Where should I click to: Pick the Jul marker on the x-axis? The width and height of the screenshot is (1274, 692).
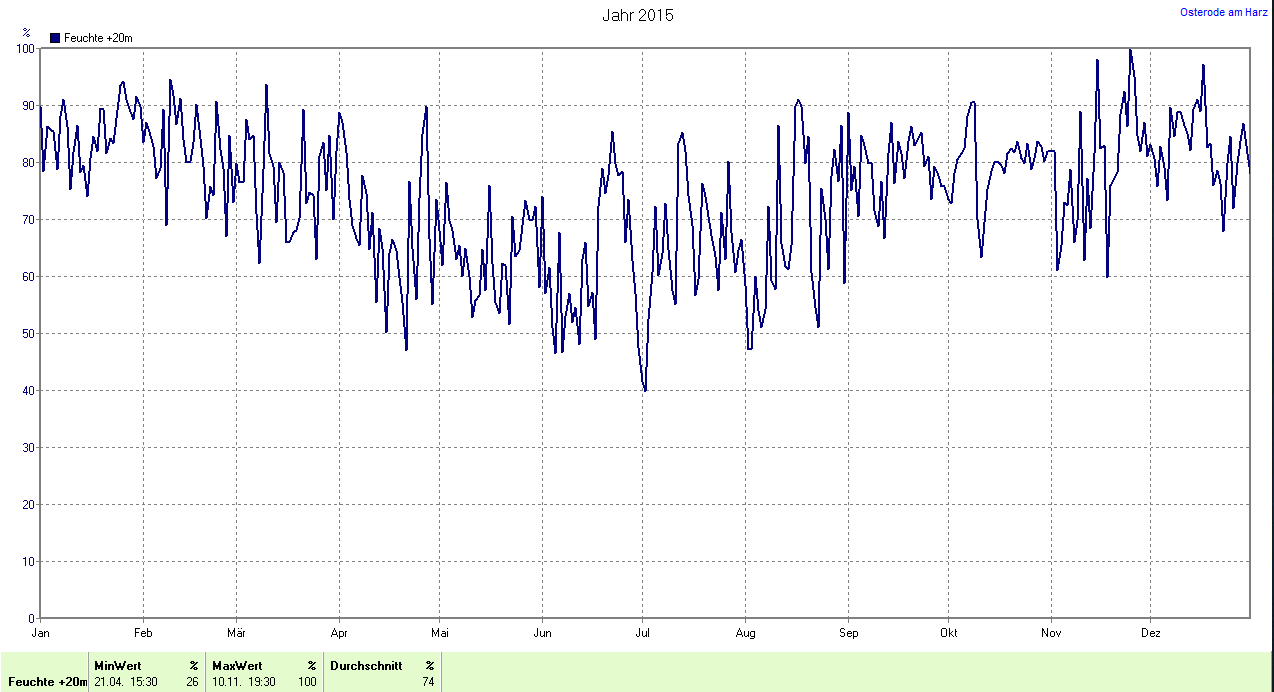point(643,632)
